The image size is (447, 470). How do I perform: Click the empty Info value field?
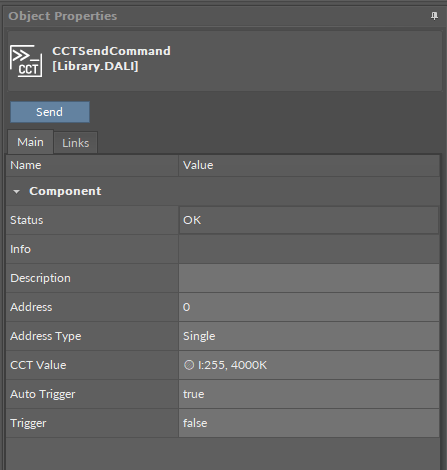coord(309,249)
